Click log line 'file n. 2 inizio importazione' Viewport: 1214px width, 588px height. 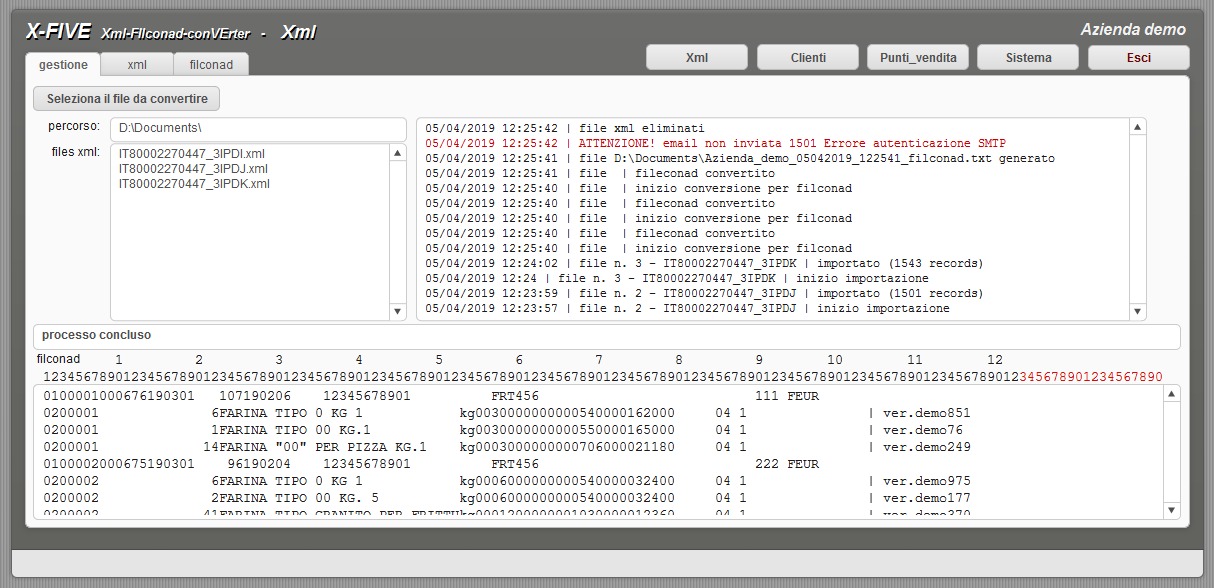coord(687,308)
